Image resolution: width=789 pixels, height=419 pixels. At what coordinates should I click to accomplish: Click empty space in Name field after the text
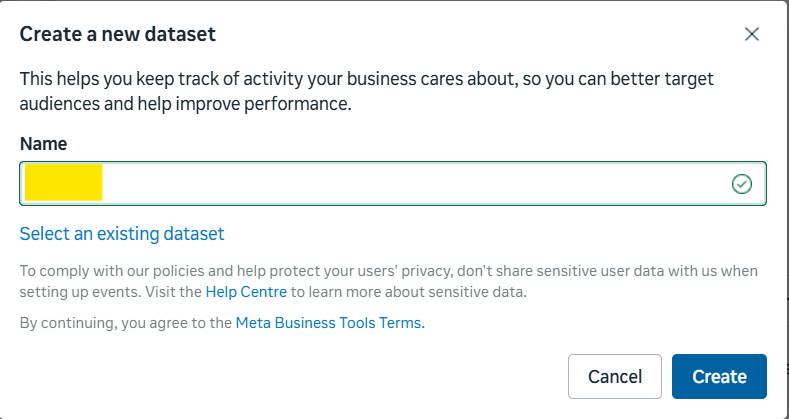(x=400, y=183)
